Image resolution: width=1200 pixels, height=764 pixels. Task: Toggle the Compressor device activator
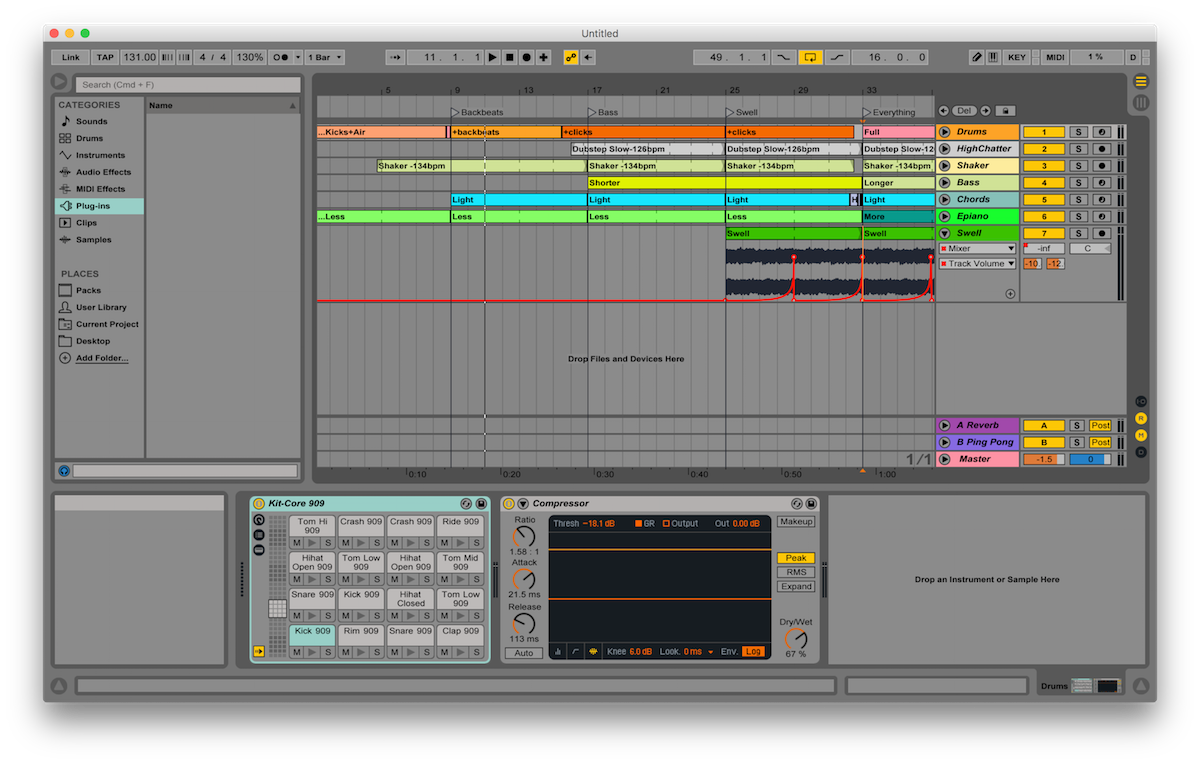point(508,504)
